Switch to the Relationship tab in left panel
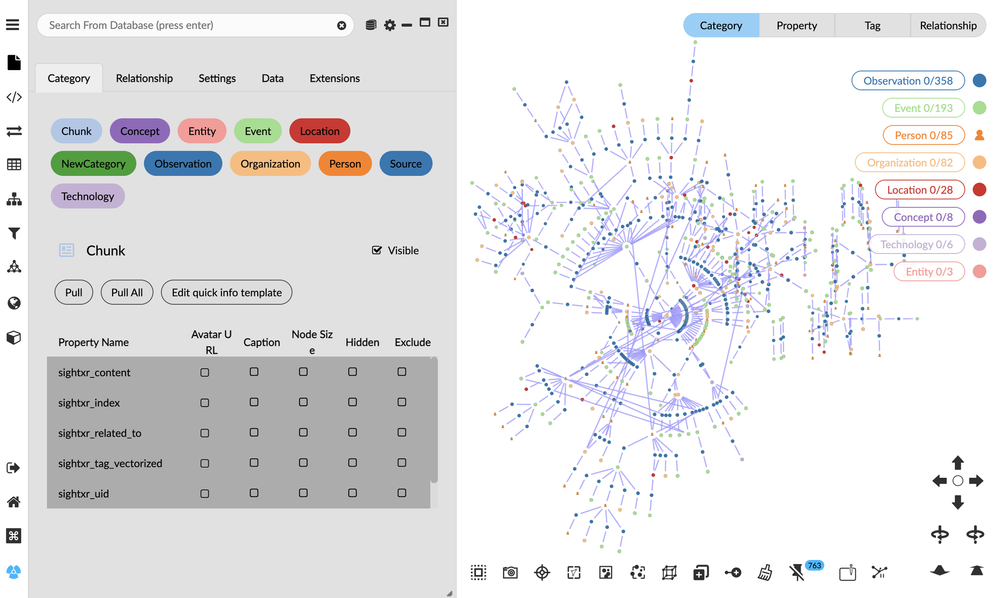Screen dimensions: 1000x598 coord(144,78)
